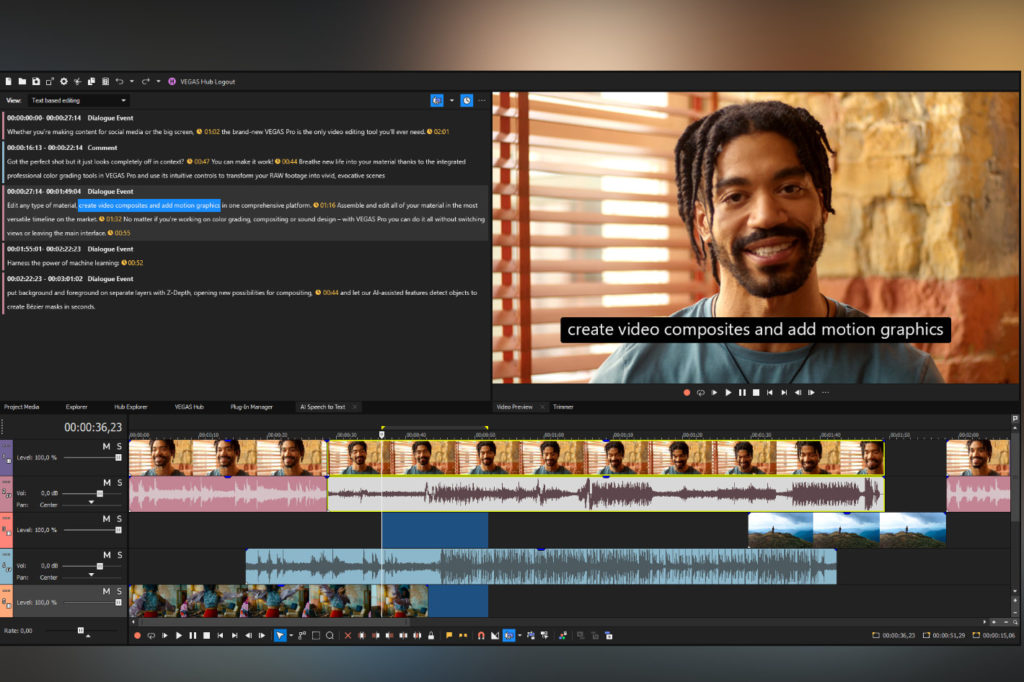Switch to the Project Media tab
The width and height of the screenshot is (1024, 682).
pos(22,407)
